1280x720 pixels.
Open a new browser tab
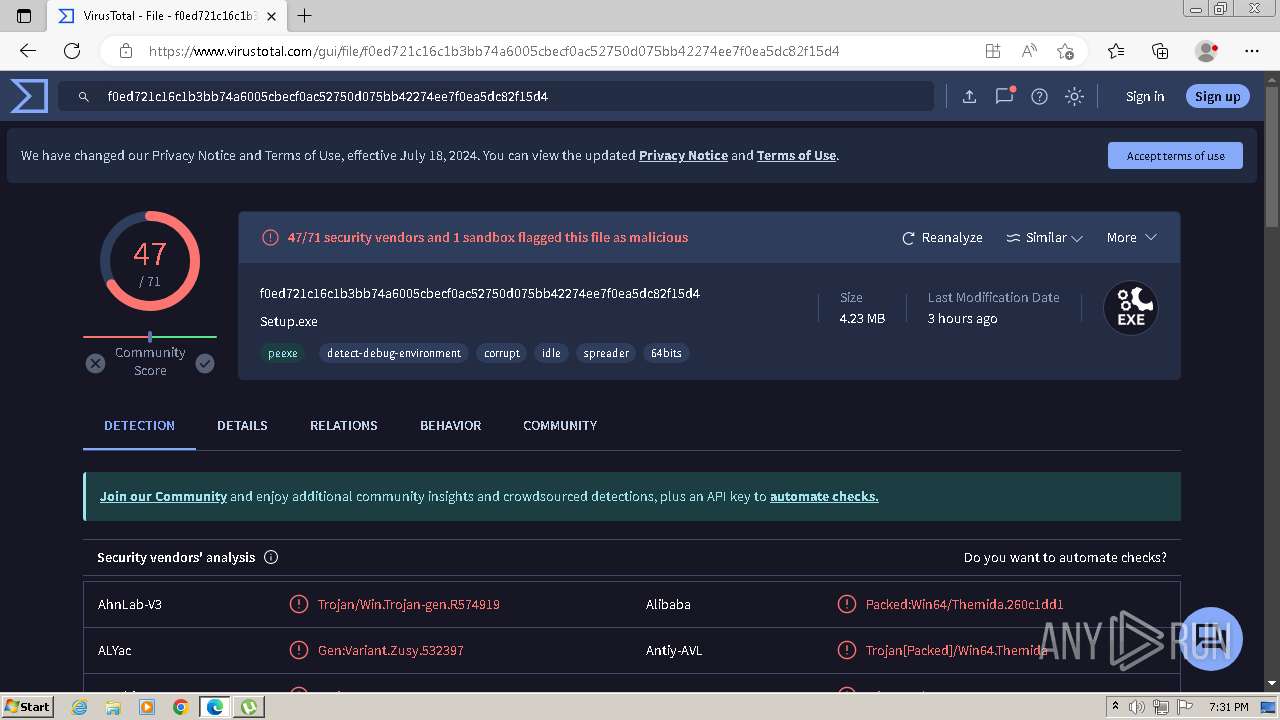(x=305, y=16)
